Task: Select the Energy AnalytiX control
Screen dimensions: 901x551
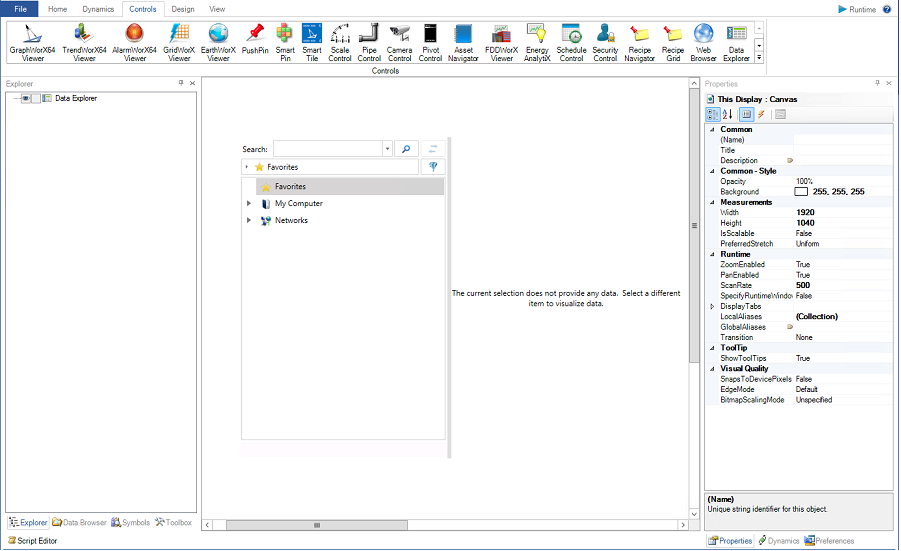Action: click(x=537, y=42)
